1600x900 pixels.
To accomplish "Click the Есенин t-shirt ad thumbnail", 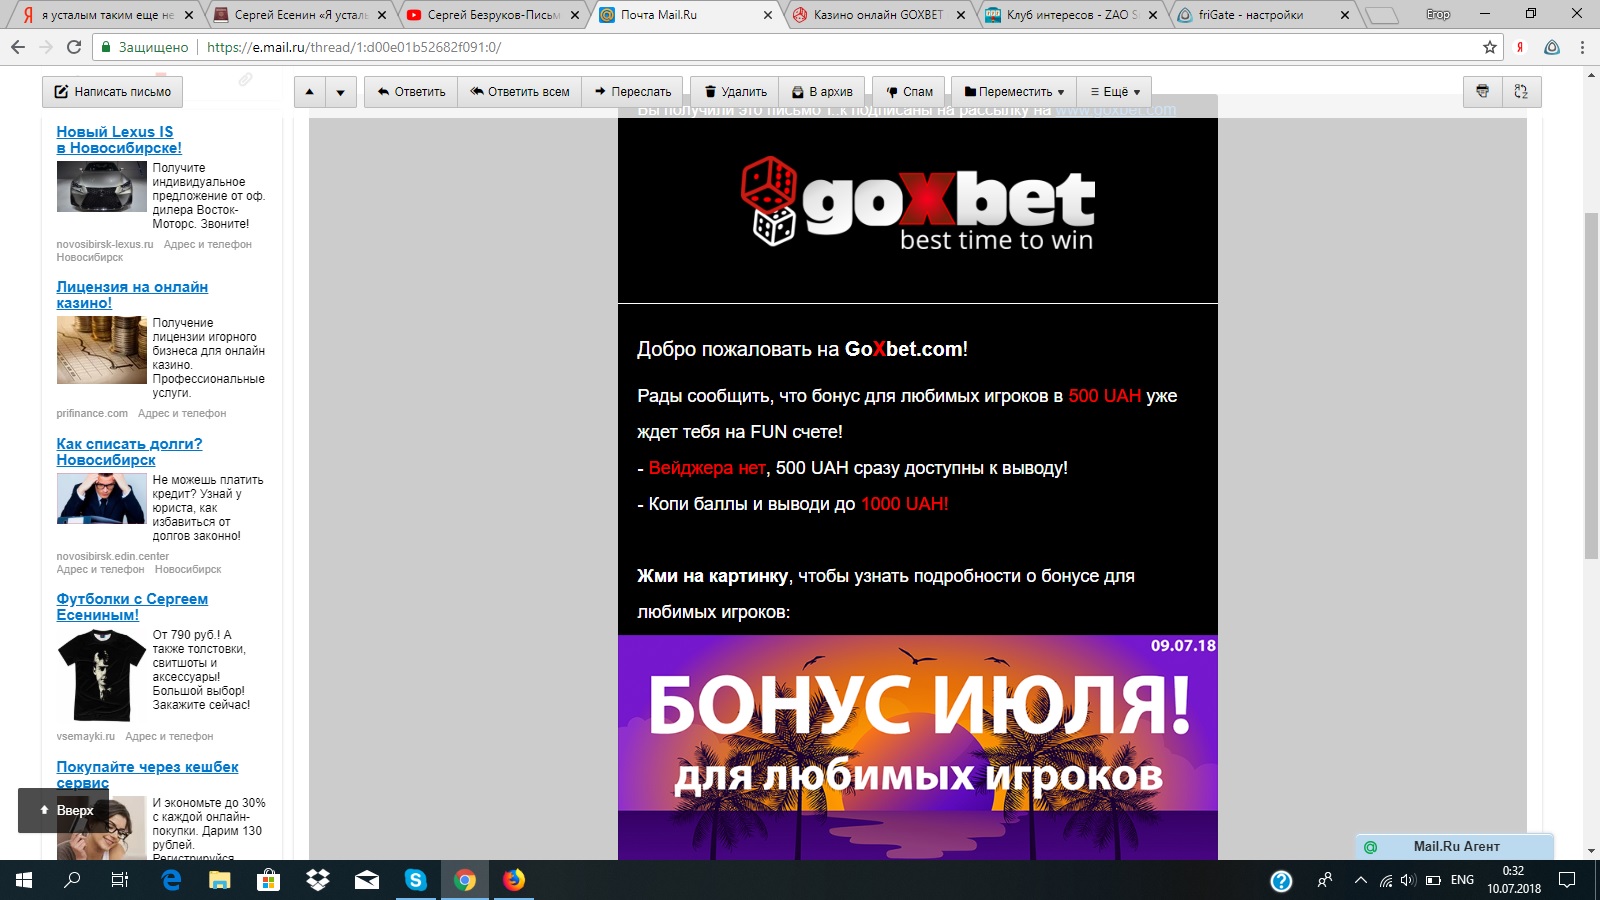I will [x=101, y=675].
